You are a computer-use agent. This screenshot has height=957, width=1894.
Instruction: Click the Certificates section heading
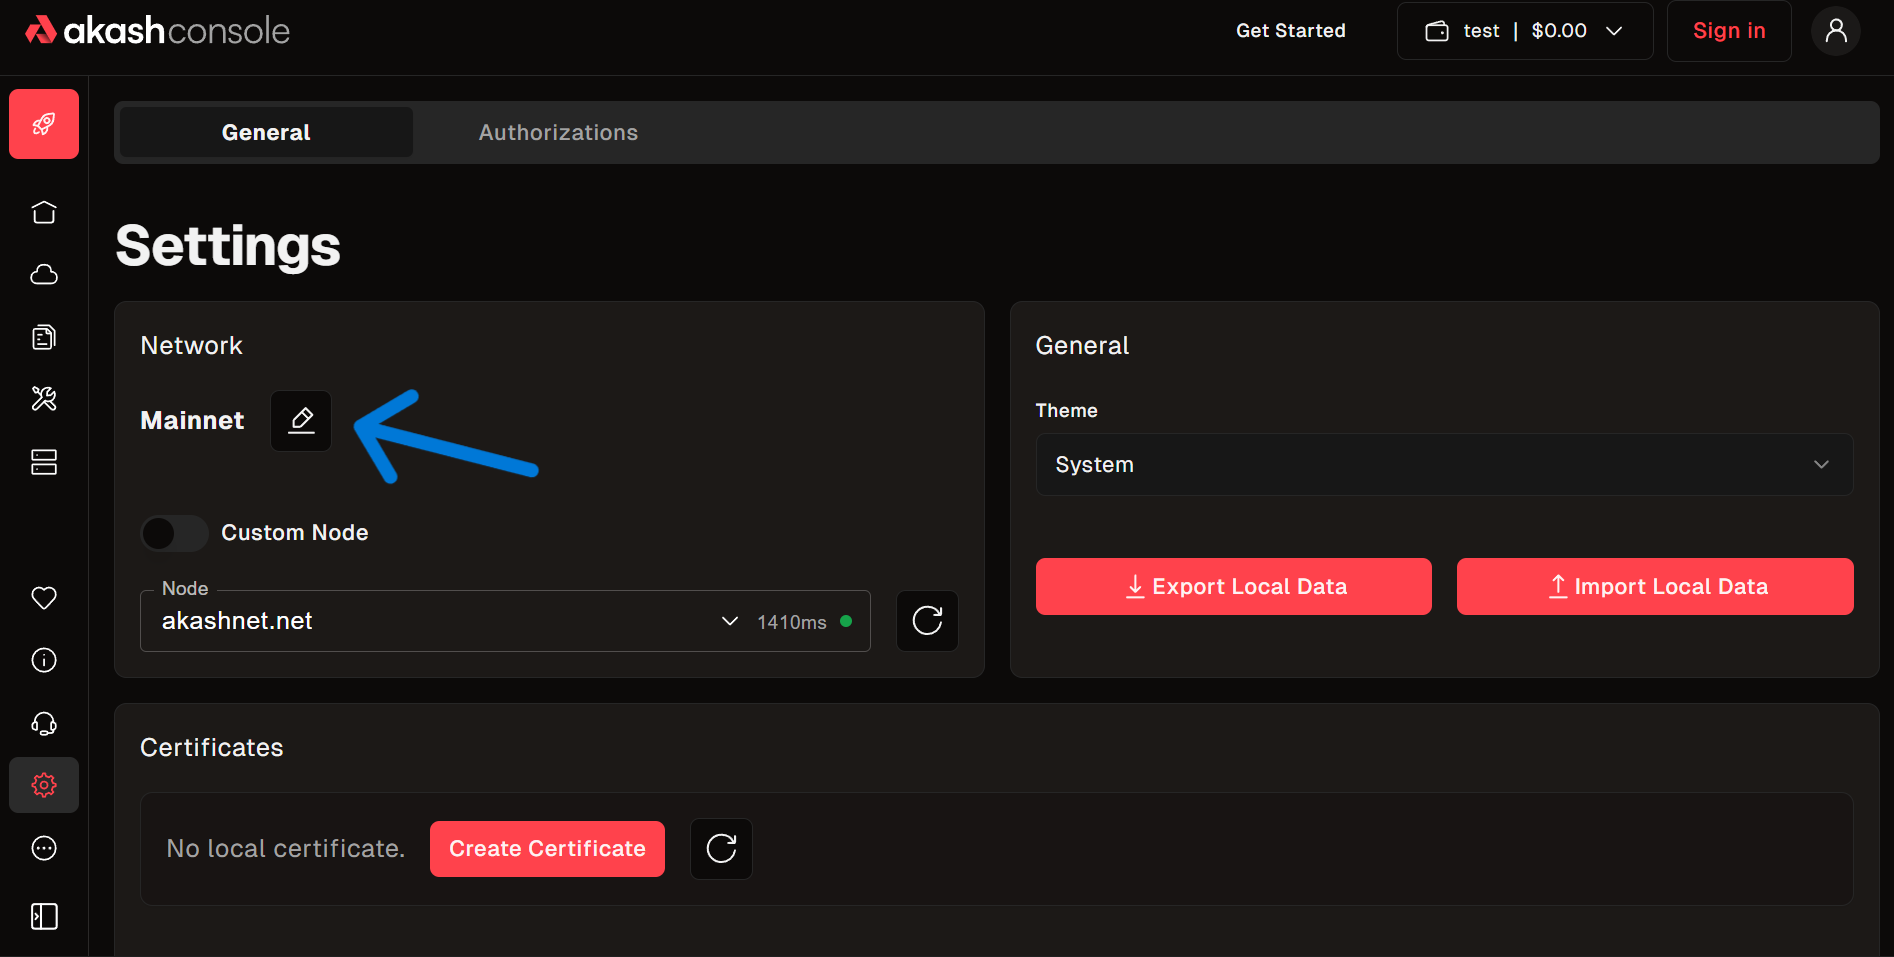(212, 747)
